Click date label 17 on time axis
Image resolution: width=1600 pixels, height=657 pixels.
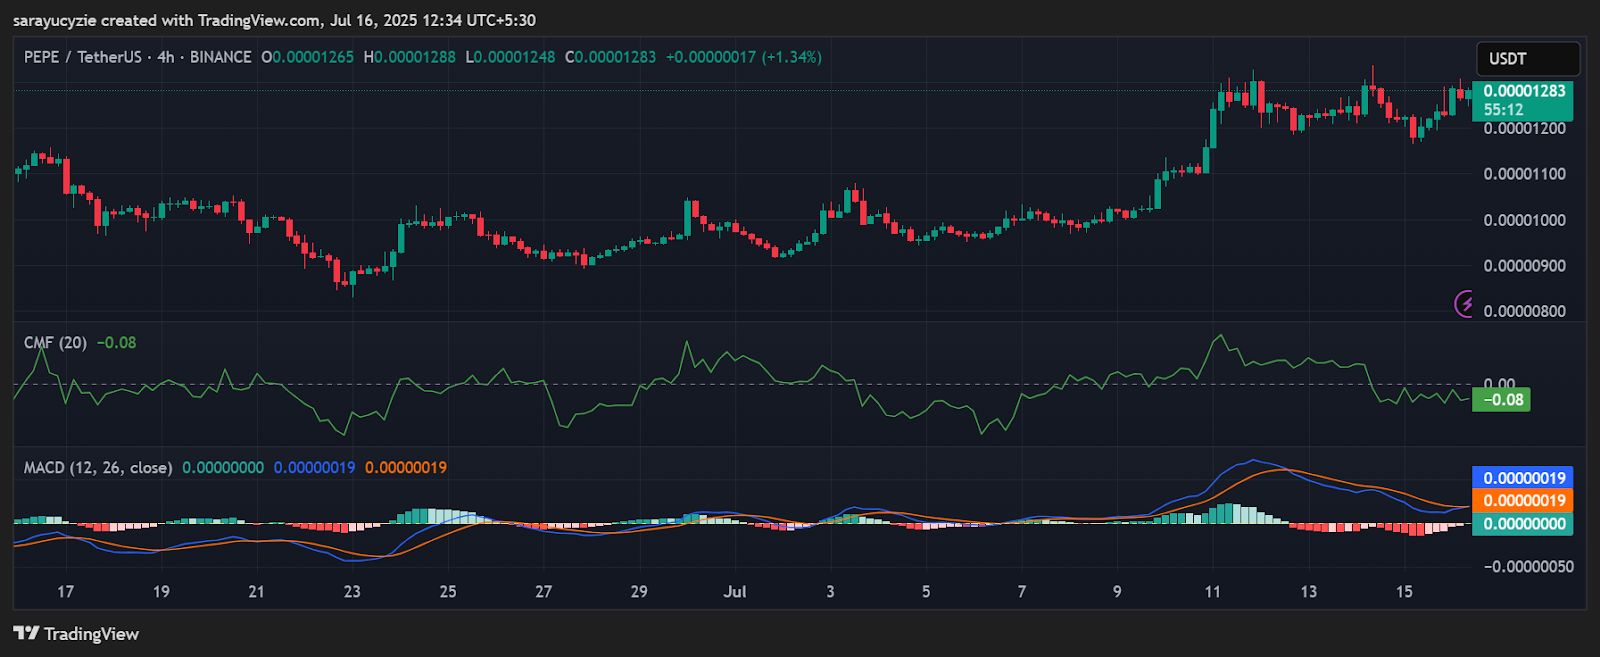[65, 592]
